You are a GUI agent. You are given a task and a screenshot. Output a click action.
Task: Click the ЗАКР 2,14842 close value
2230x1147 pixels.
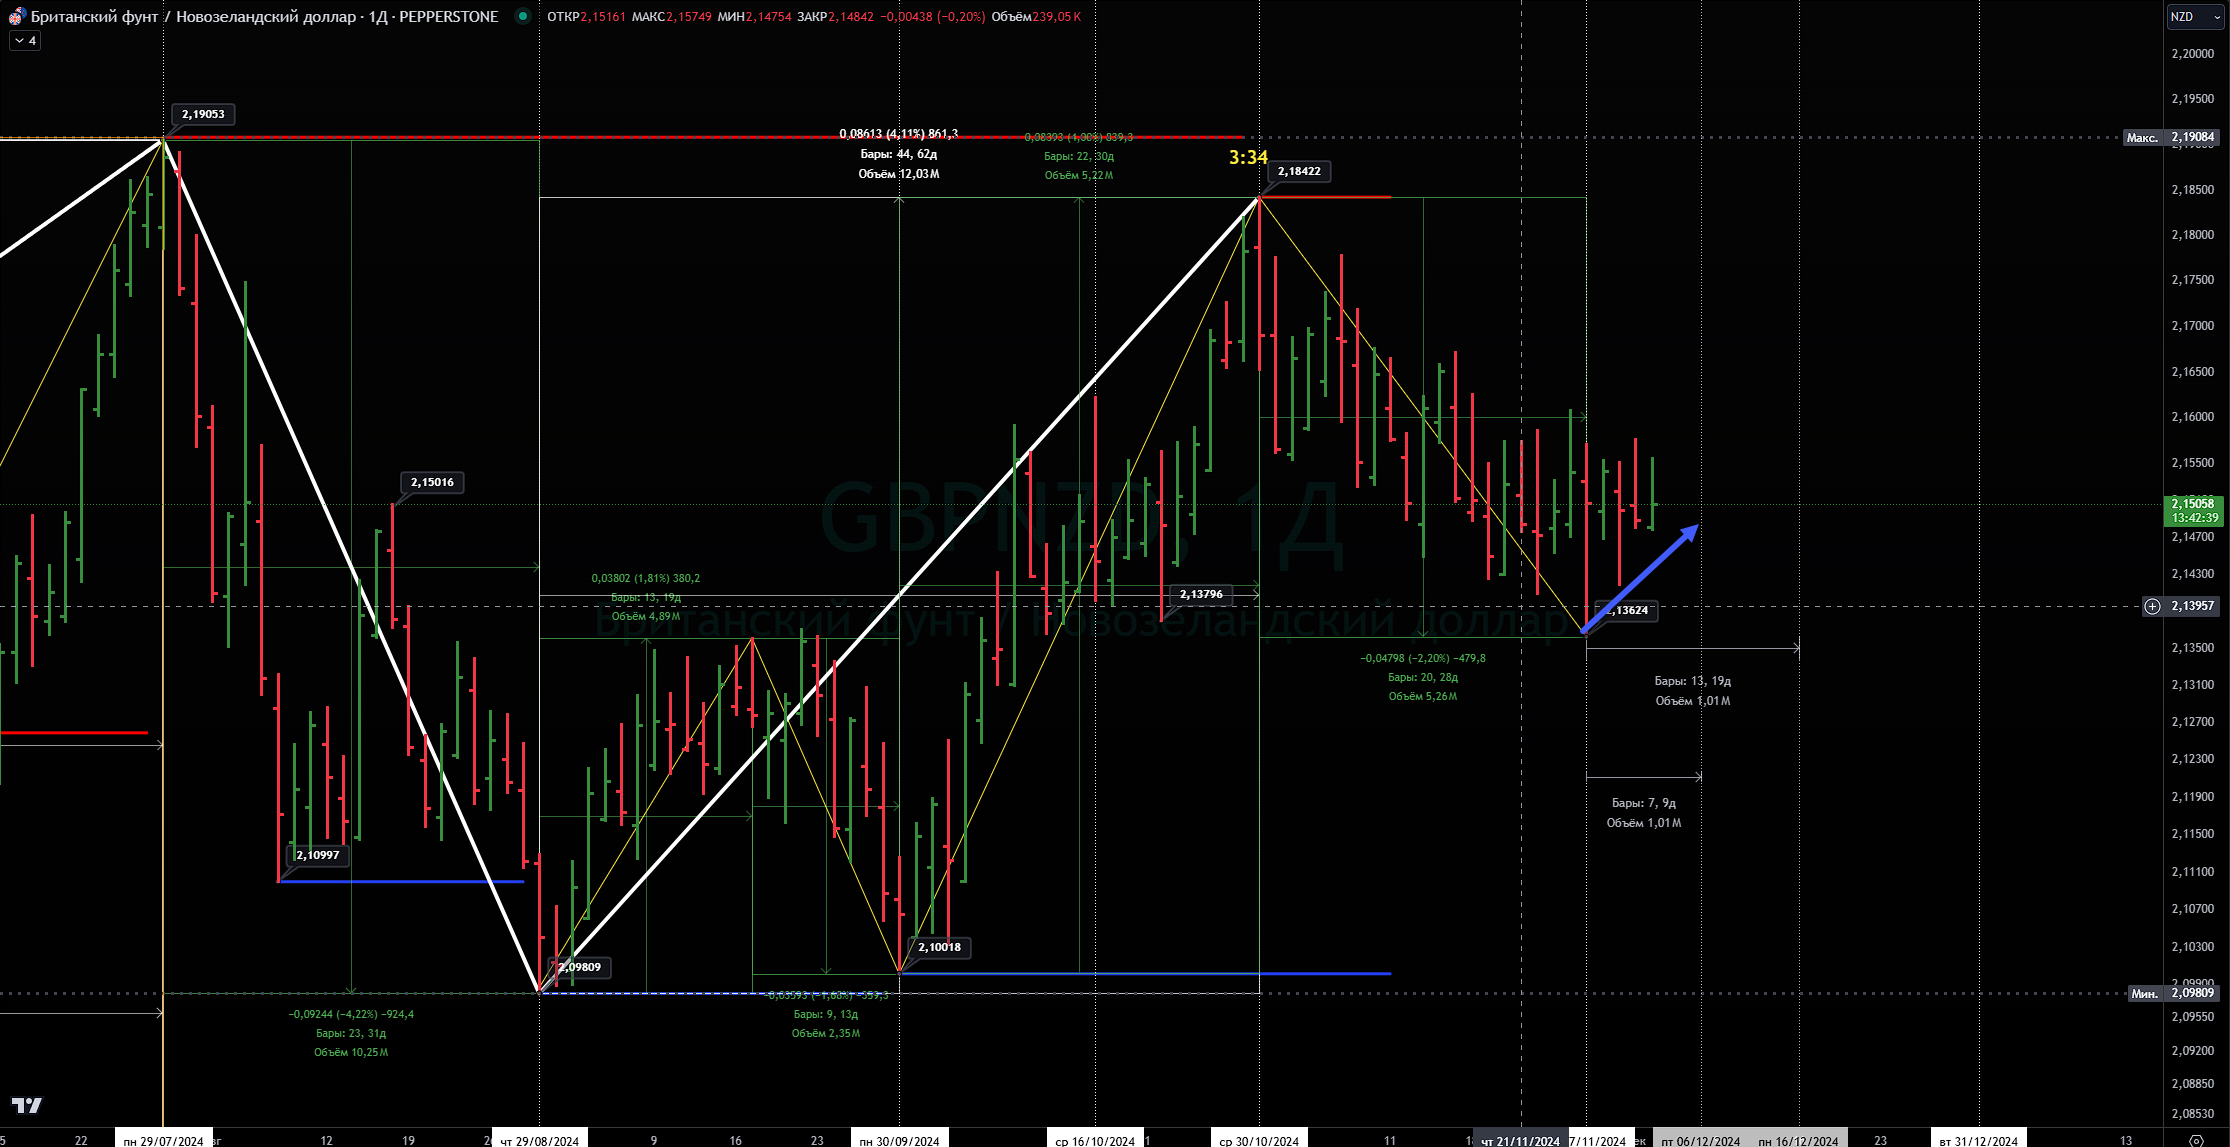(836, 17)
